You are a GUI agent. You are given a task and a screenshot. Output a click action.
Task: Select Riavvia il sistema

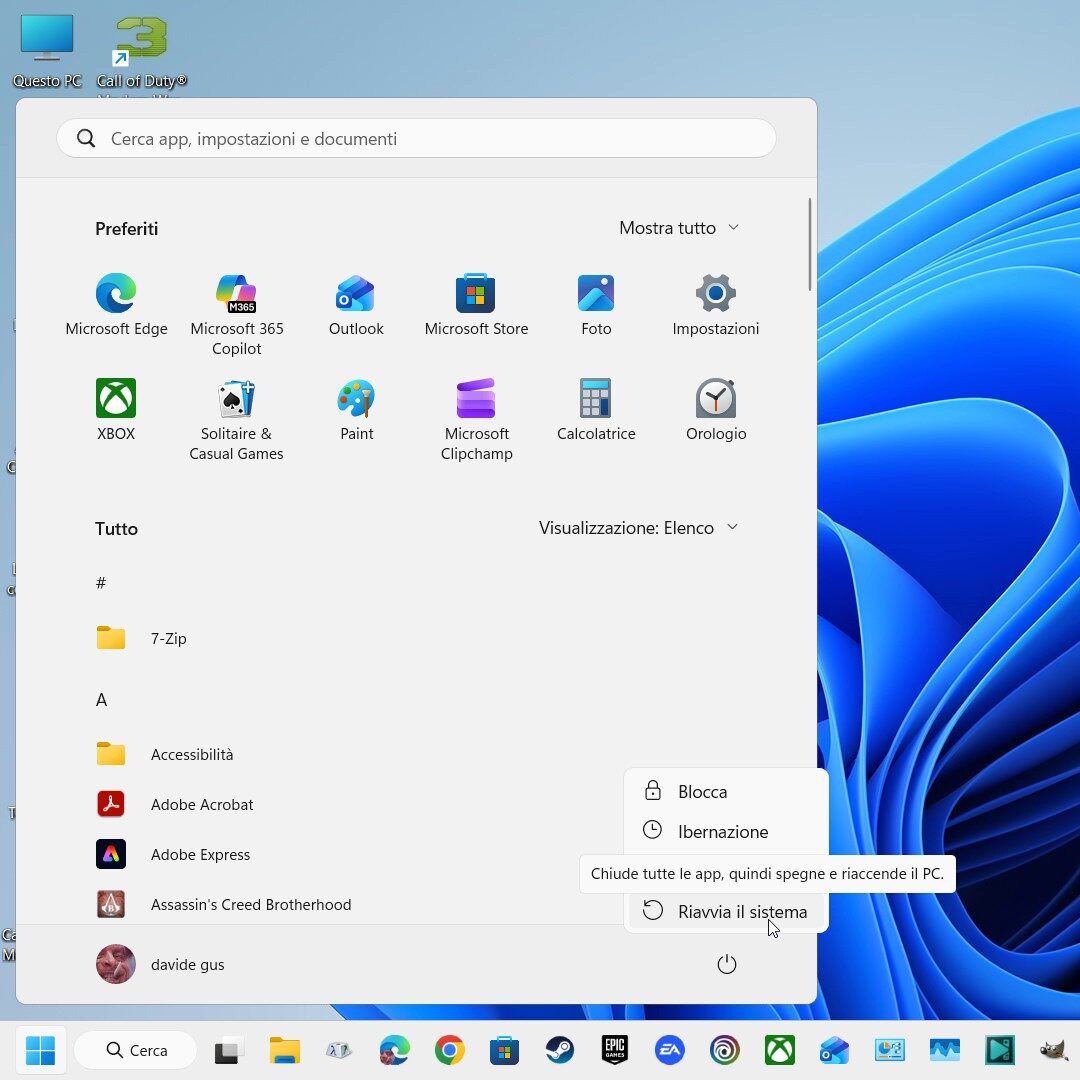[727, 911]
